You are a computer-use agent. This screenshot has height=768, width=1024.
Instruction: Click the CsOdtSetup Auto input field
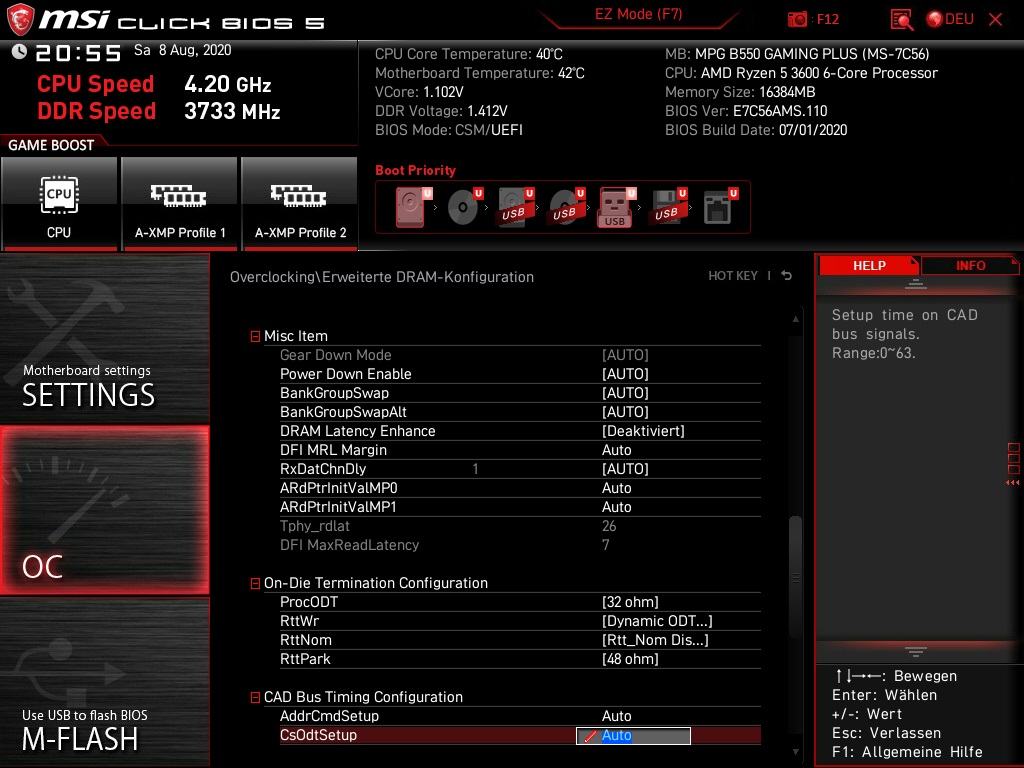click(x=633, y=735)
